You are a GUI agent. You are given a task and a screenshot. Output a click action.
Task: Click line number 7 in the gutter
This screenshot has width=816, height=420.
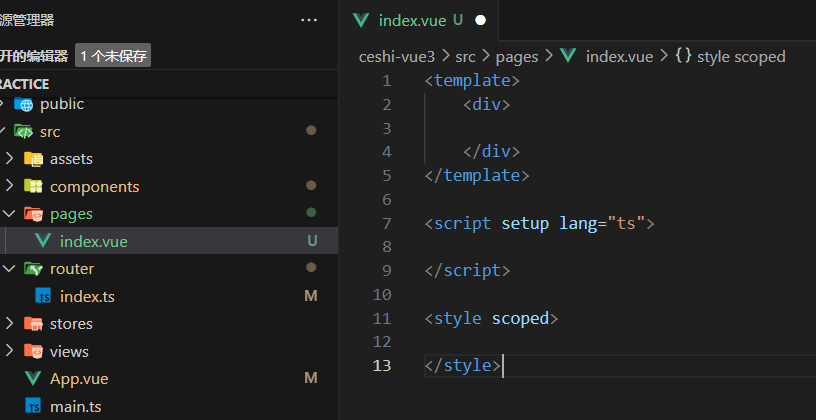(386, 223)
